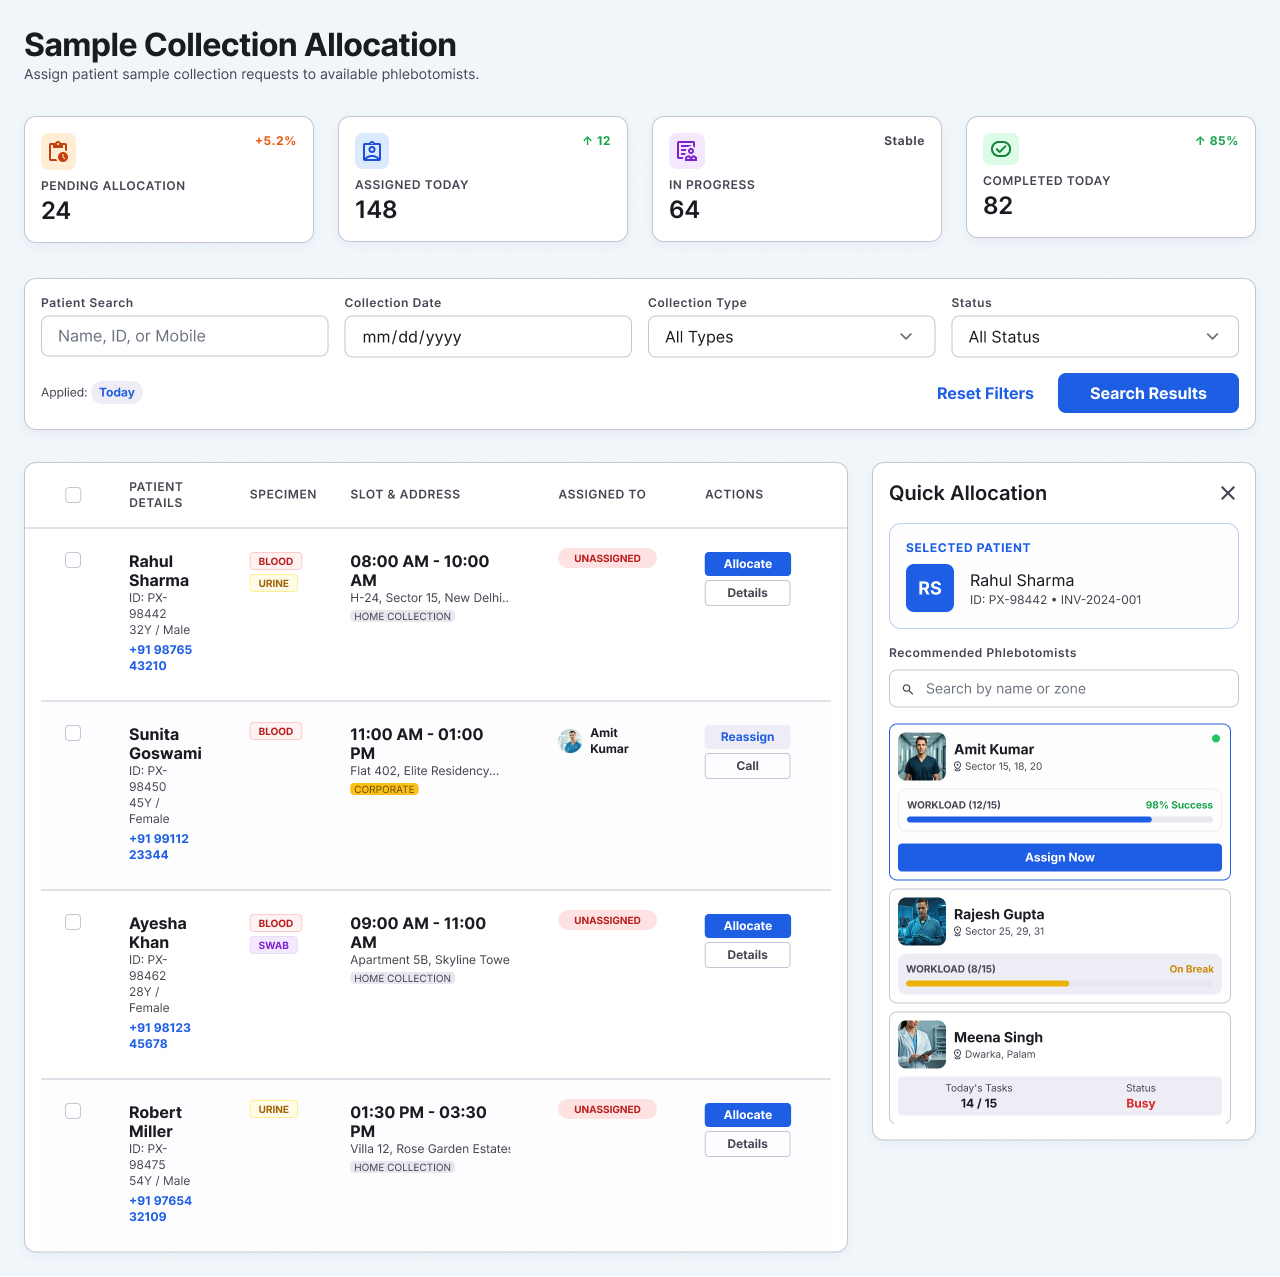The height and width of the screenshot is (1277, 1280).
Task: Tick the select-all checkbox in table header
Action: click(x=73, y=495)
